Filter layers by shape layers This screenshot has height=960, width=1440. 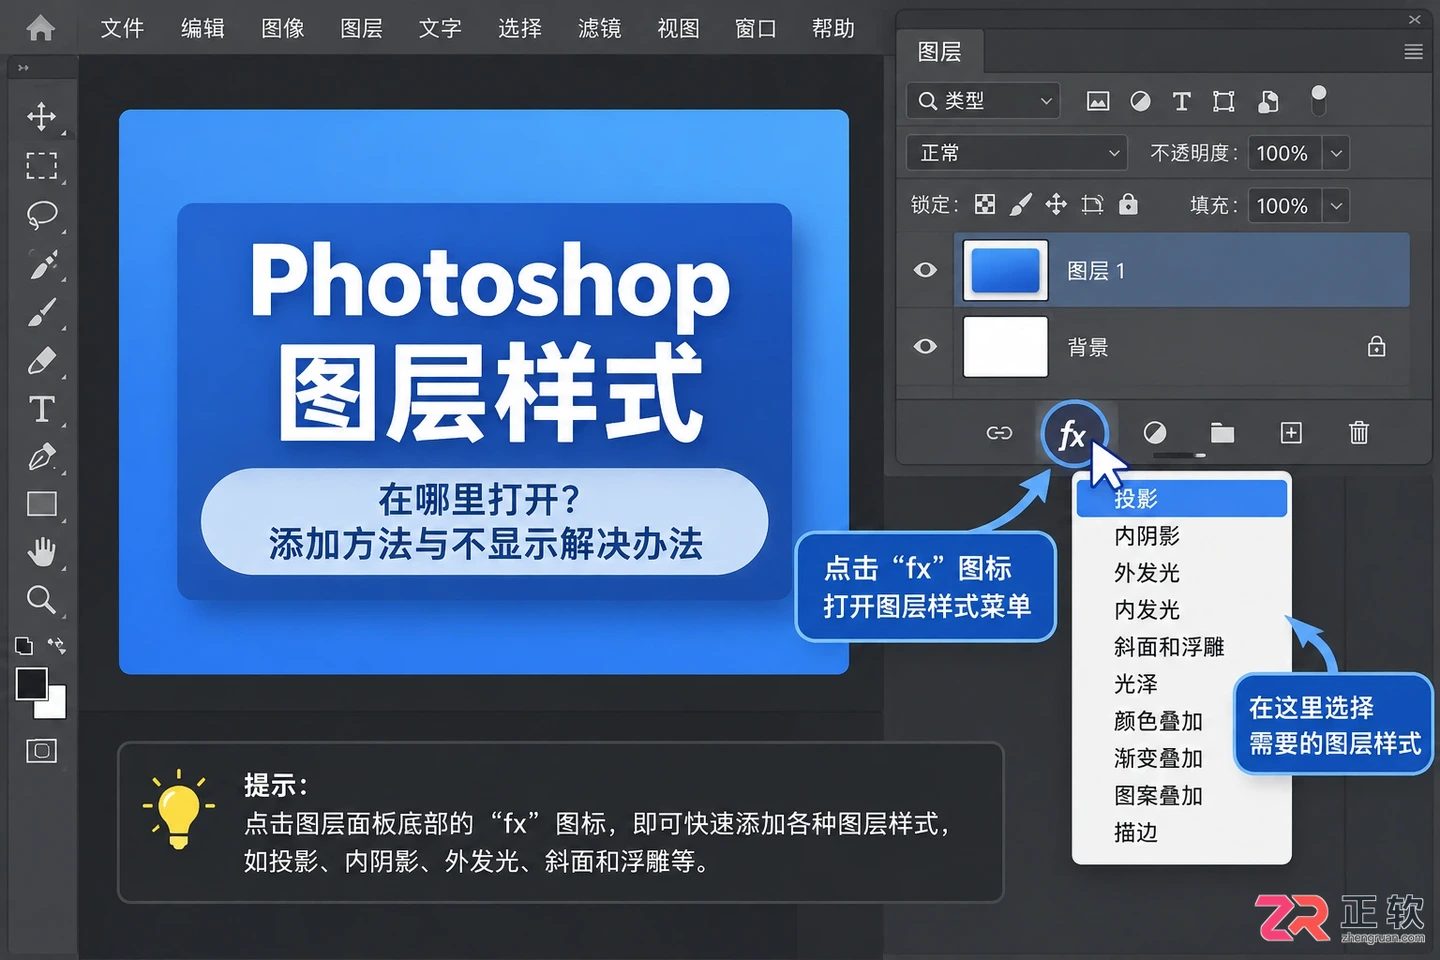1223,101
